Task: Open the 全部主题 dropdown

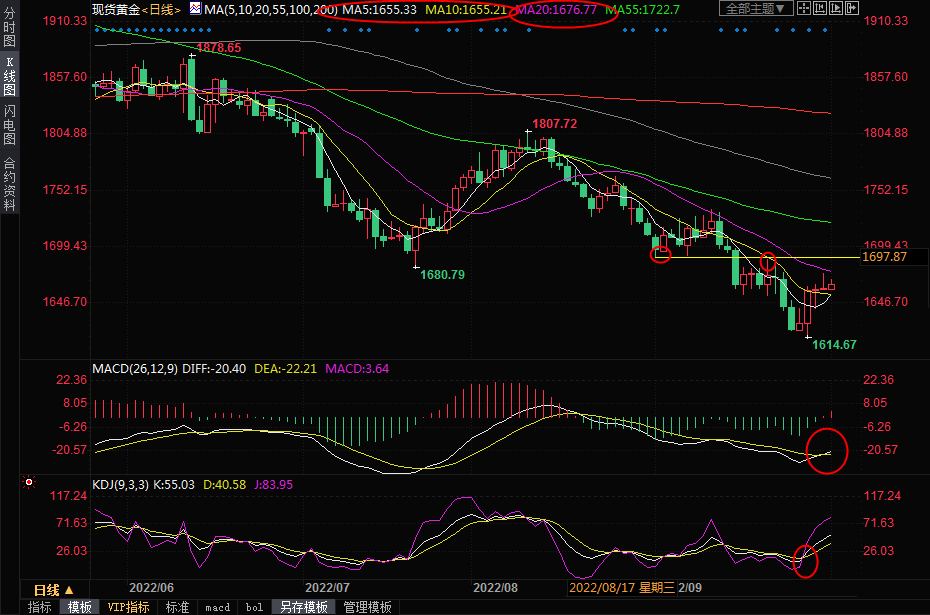Action: [x=755, y=8]
